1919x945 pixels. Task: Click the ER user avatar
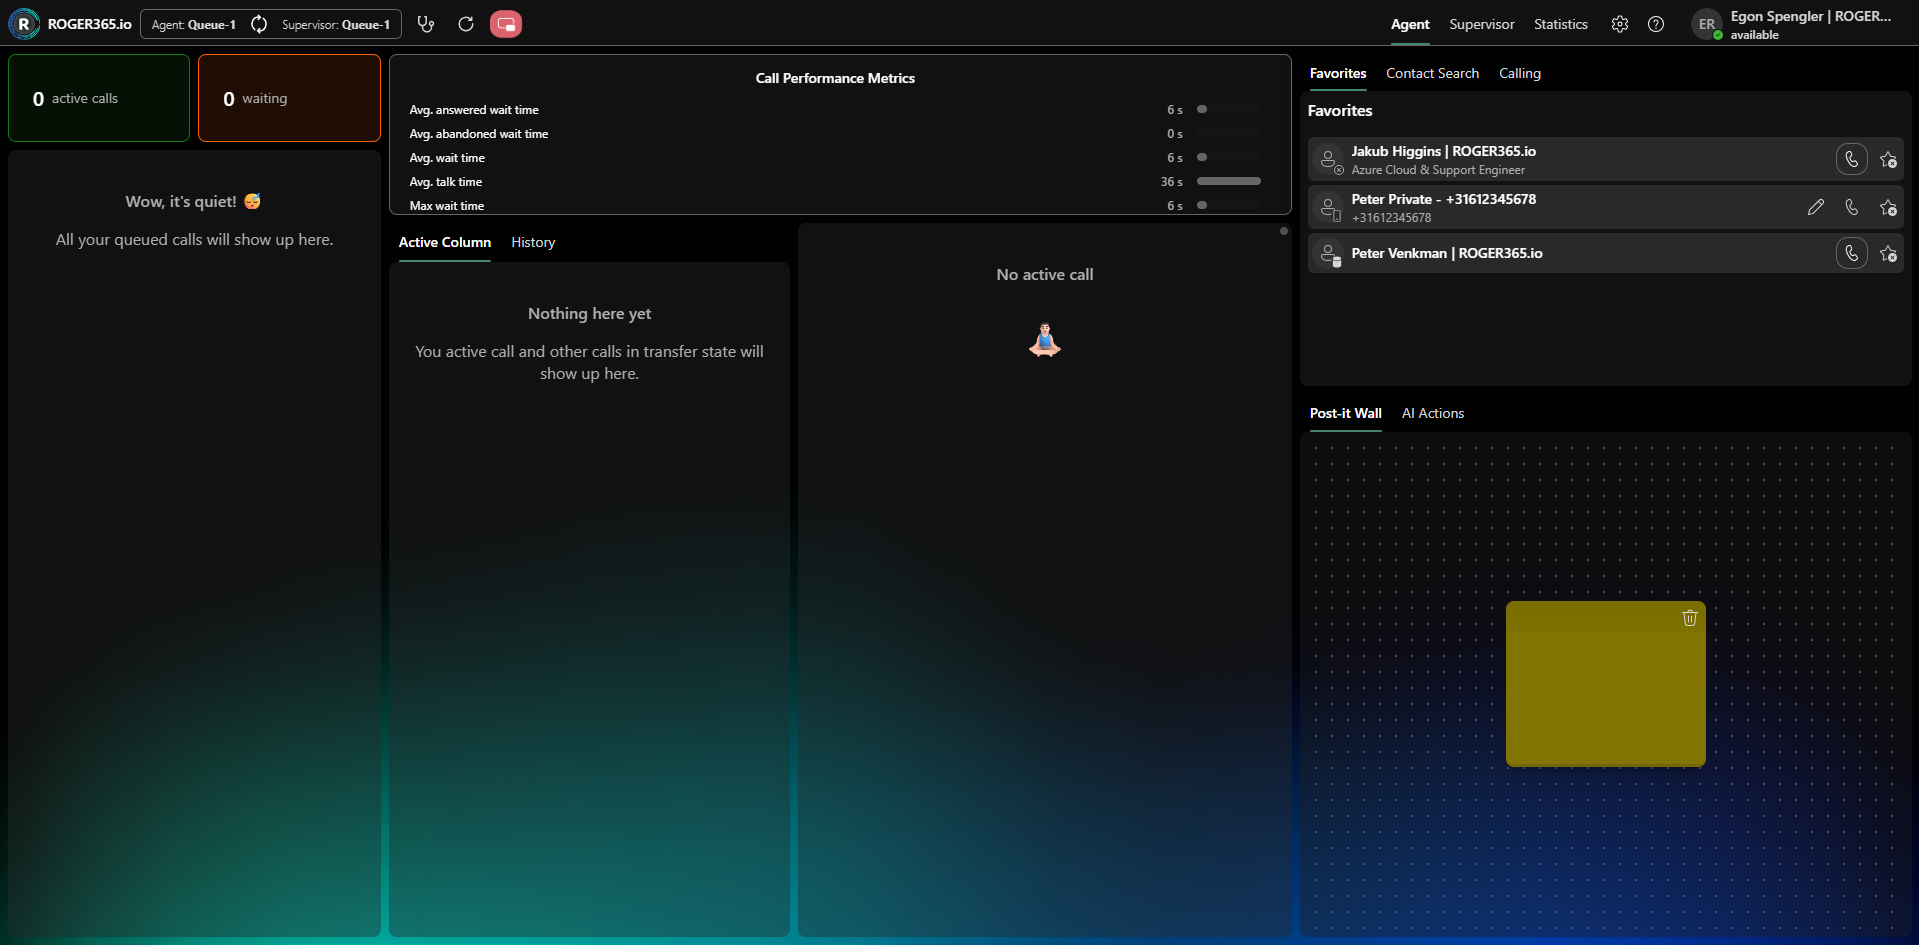pos(1707,24)
